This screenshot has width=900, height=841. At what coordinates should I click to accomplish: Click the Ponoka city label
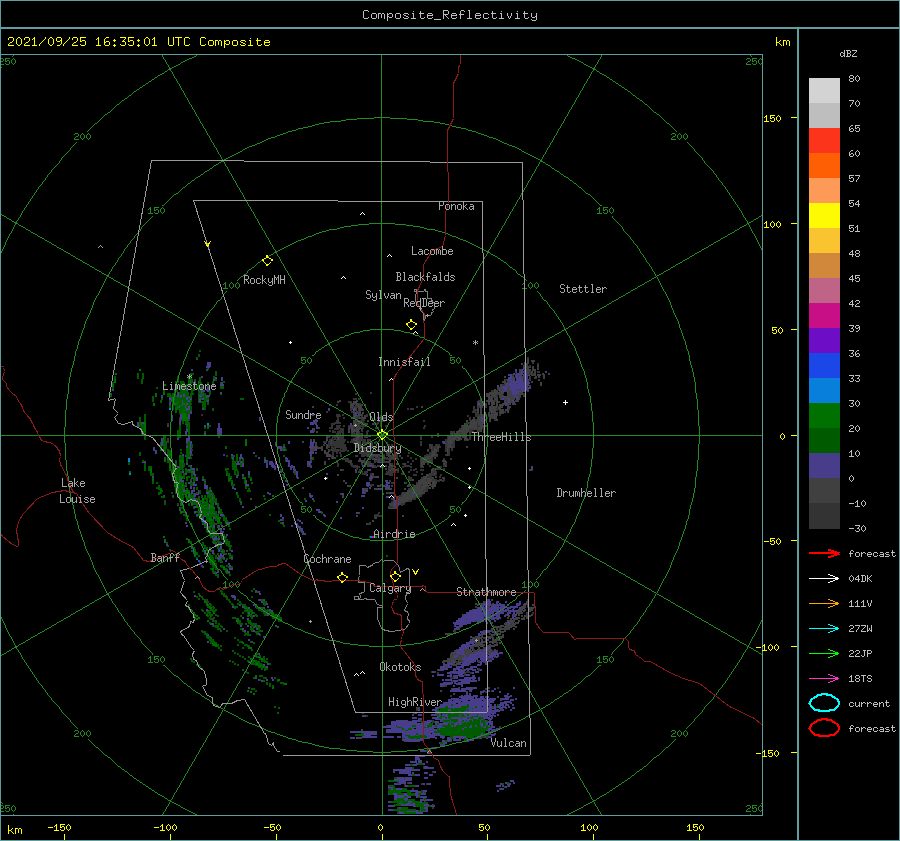coord(456,206)
